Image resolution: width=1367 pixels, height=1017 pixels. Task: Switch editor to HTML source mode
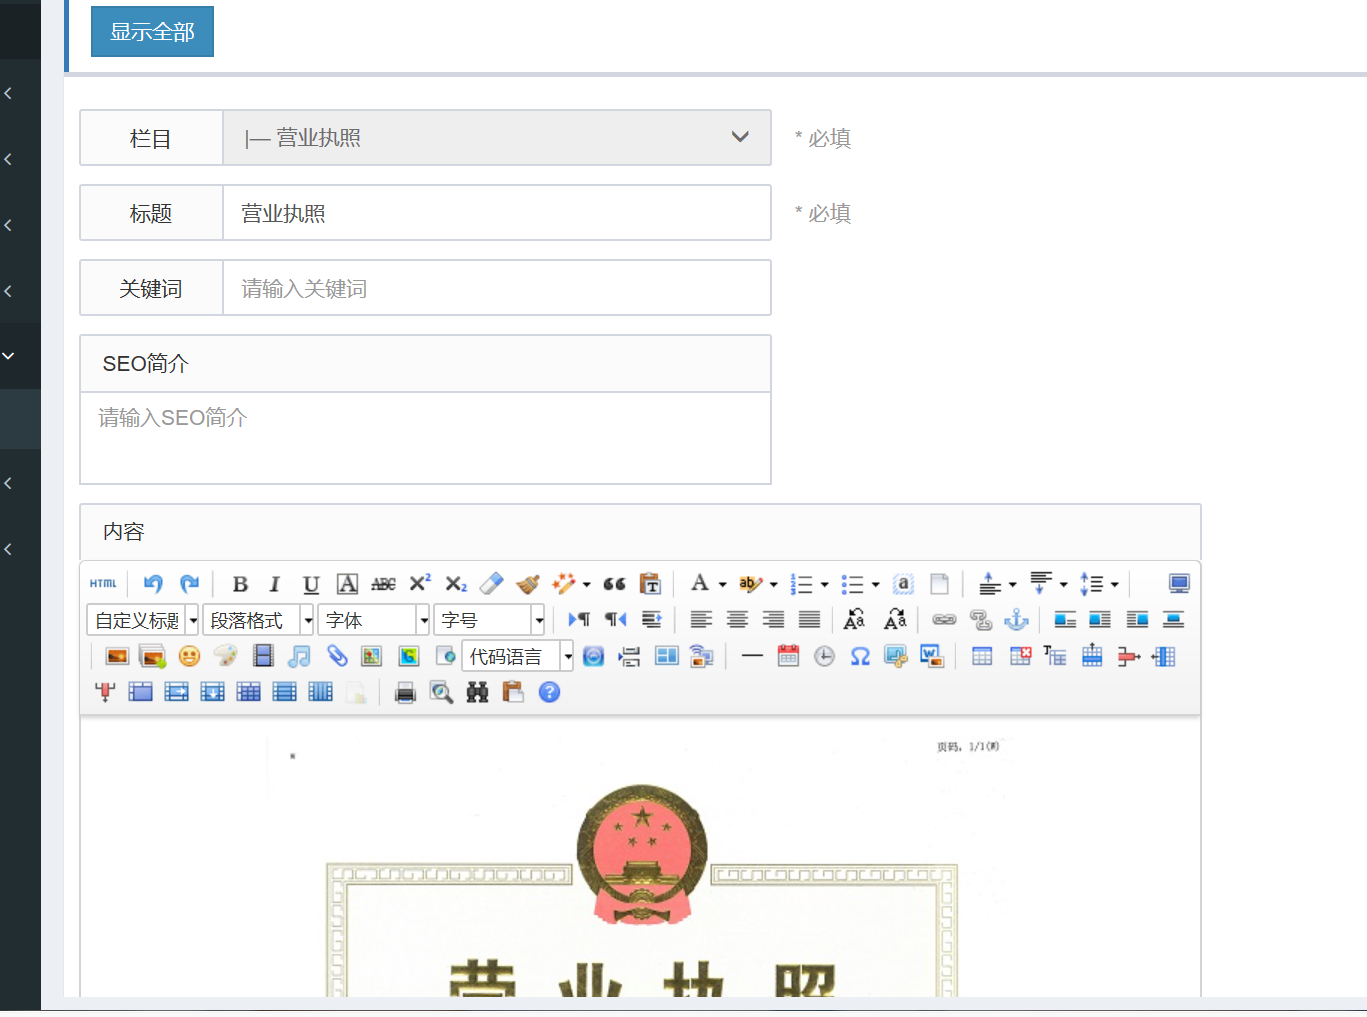click(103, 584)
